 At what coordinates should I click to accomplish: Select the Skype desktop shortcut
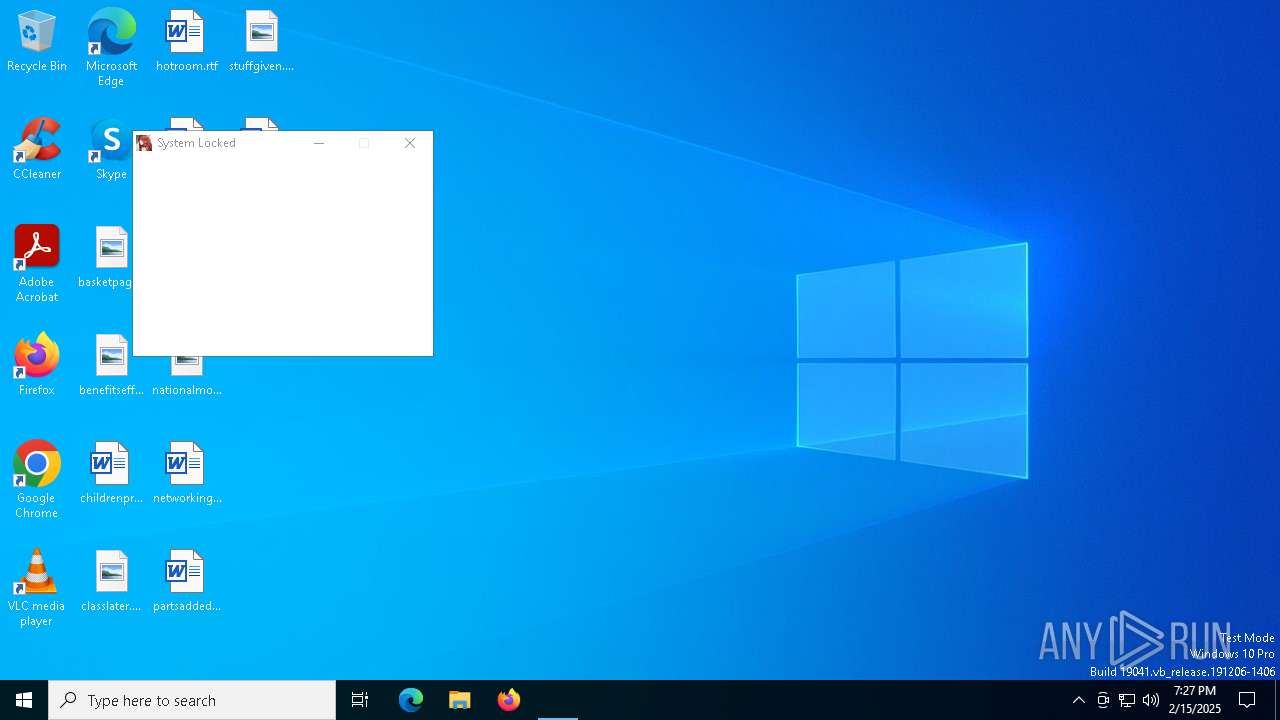110,150
